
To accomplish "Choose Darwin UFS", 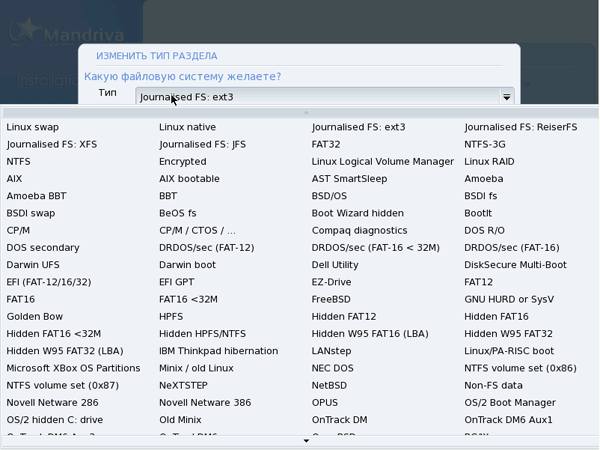I will click(x=33, y=265).
